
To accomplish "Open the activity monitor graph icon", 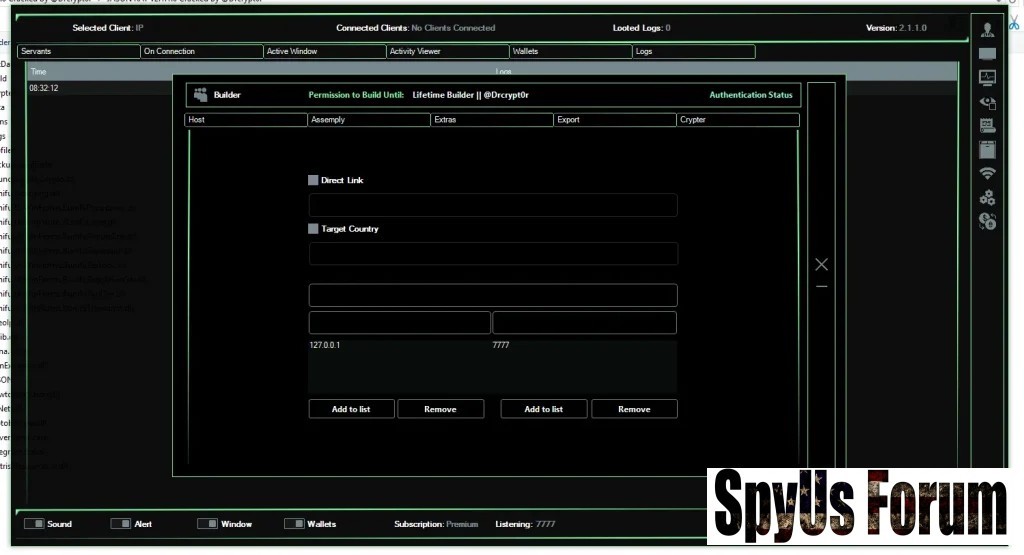I will pos(987,77).
